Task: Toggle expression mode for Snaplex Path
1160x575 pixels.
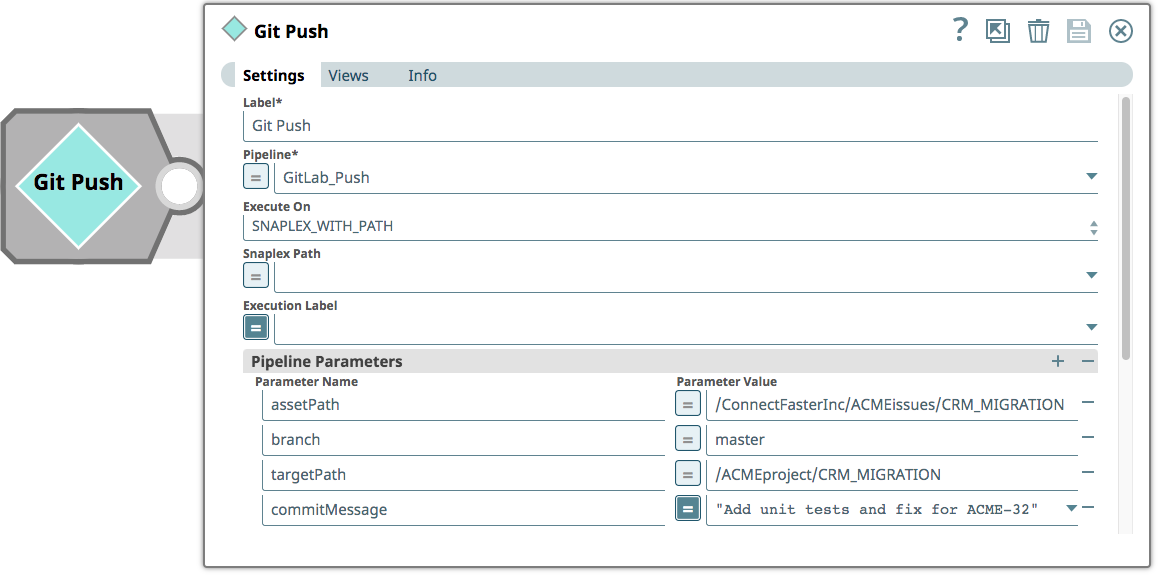Action: tap(256, 276)
